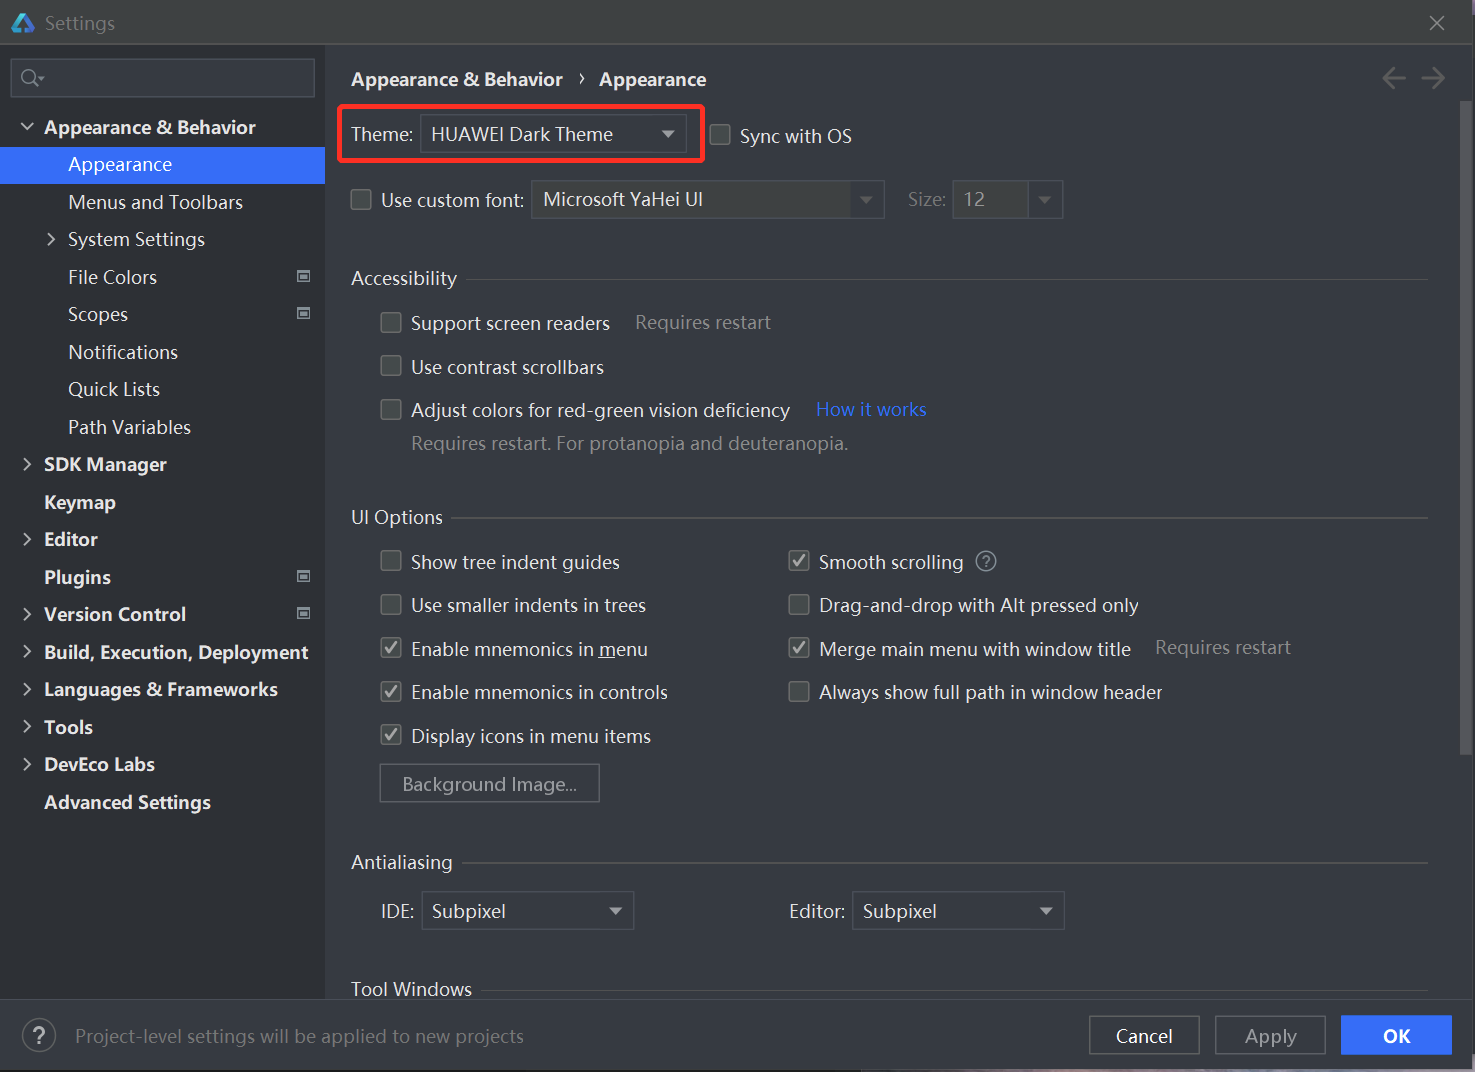Expand the System Settings node

click(51, 239)
